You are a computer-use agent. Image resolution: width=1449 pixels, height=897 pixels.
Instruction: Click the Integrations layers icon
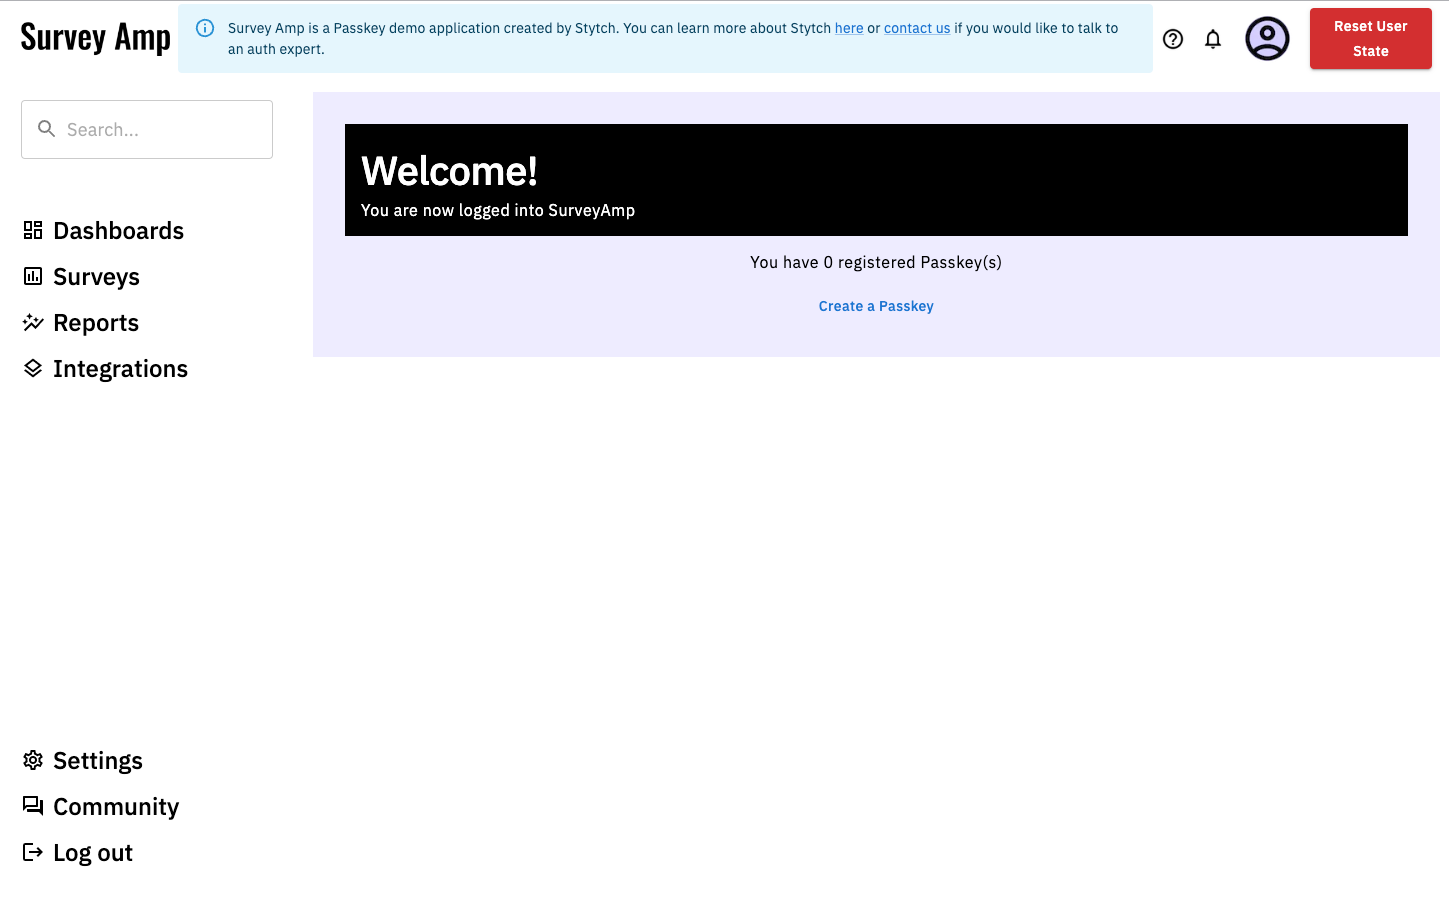point(33,368)
